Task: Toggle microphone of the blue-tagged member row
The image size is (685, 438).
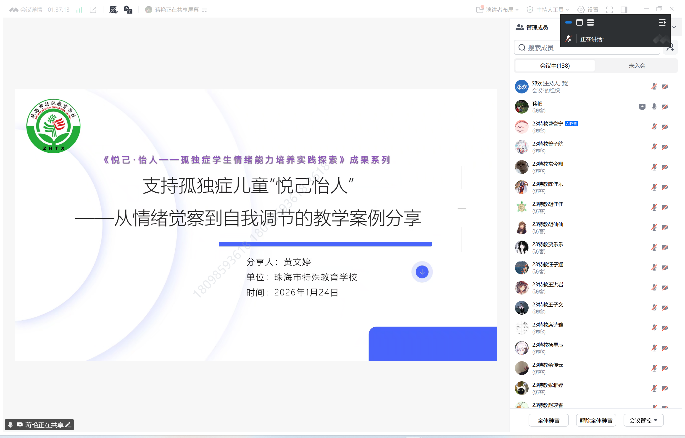Action: click(x=654, y=127)
